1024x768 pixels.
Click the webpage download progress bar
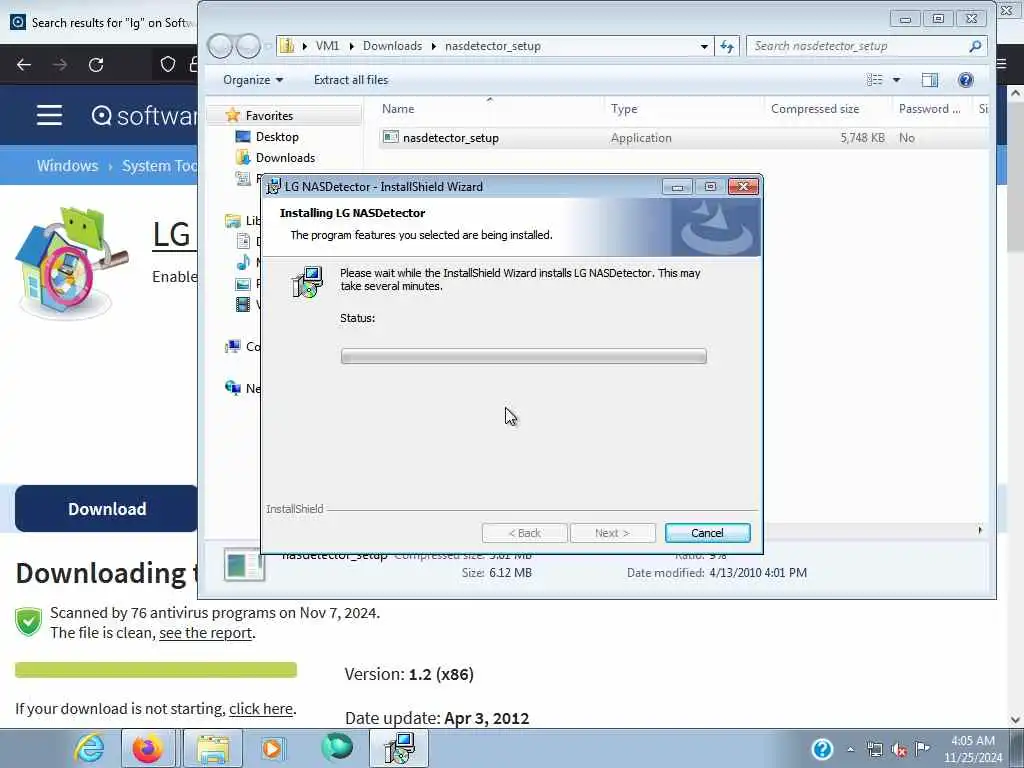pyautogui.click(x=155, y=669)
